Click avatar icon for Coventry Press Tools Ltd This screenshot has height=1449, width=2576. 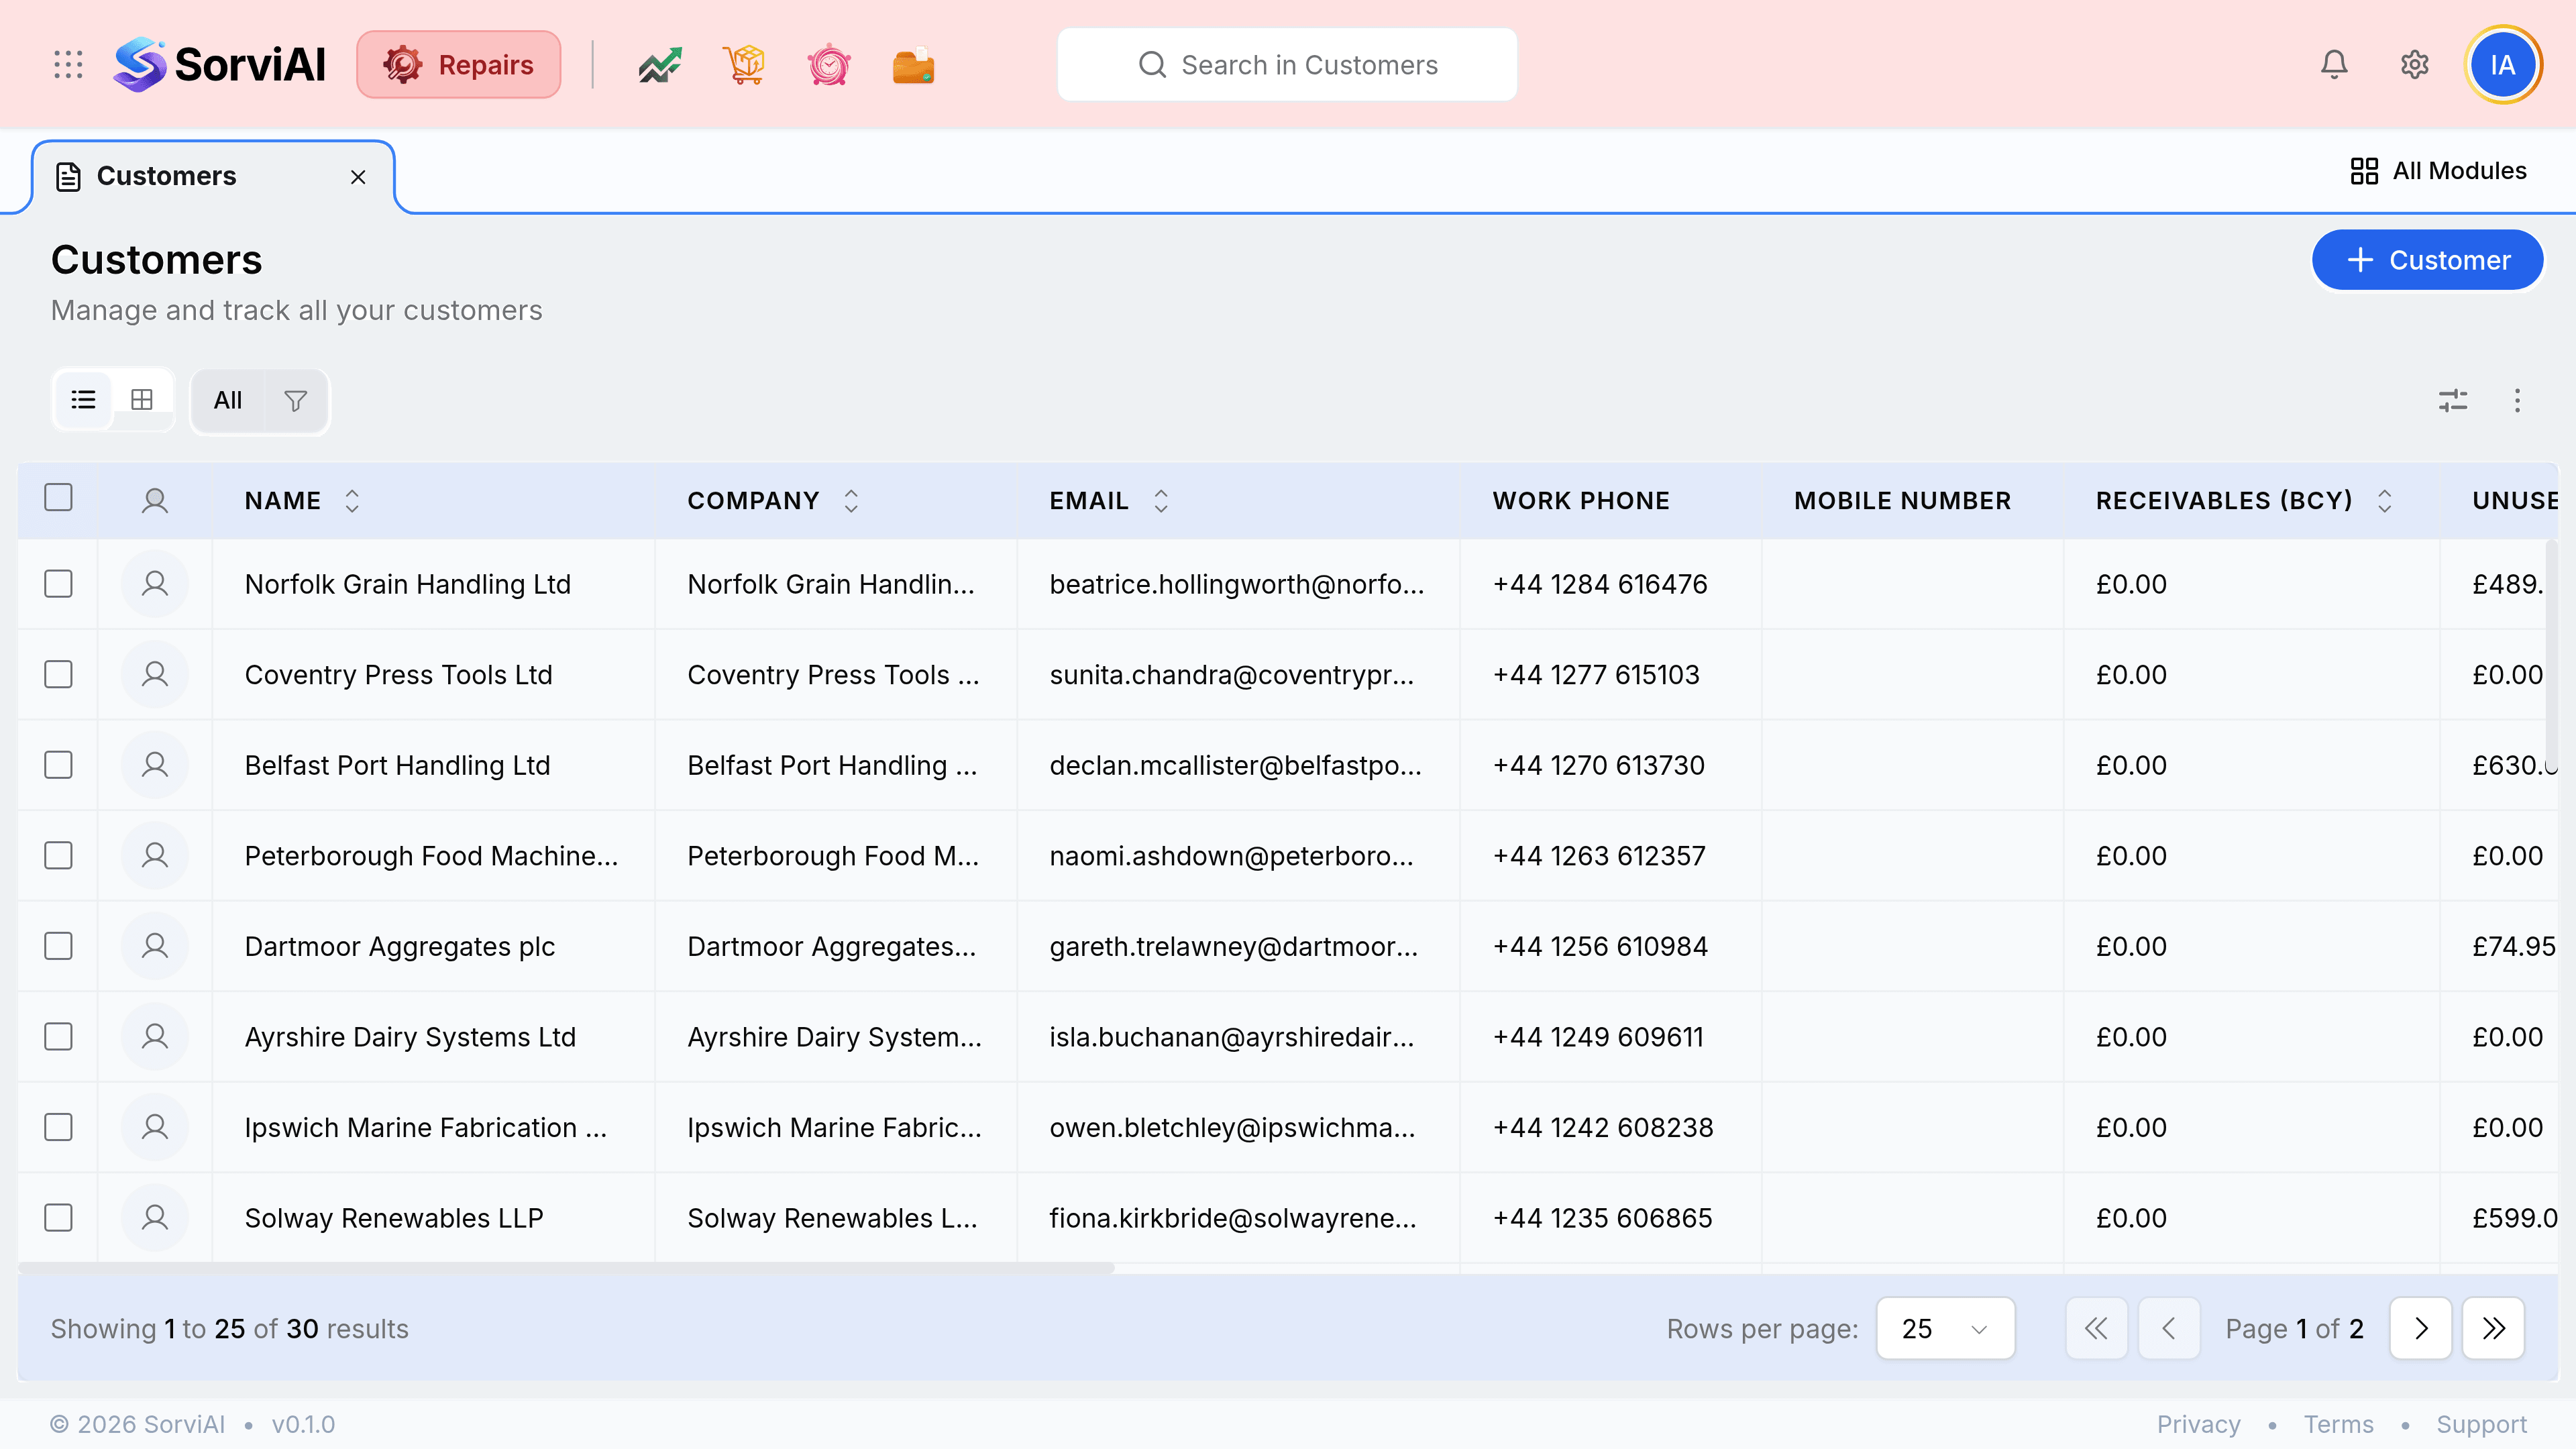click(155, 675)
